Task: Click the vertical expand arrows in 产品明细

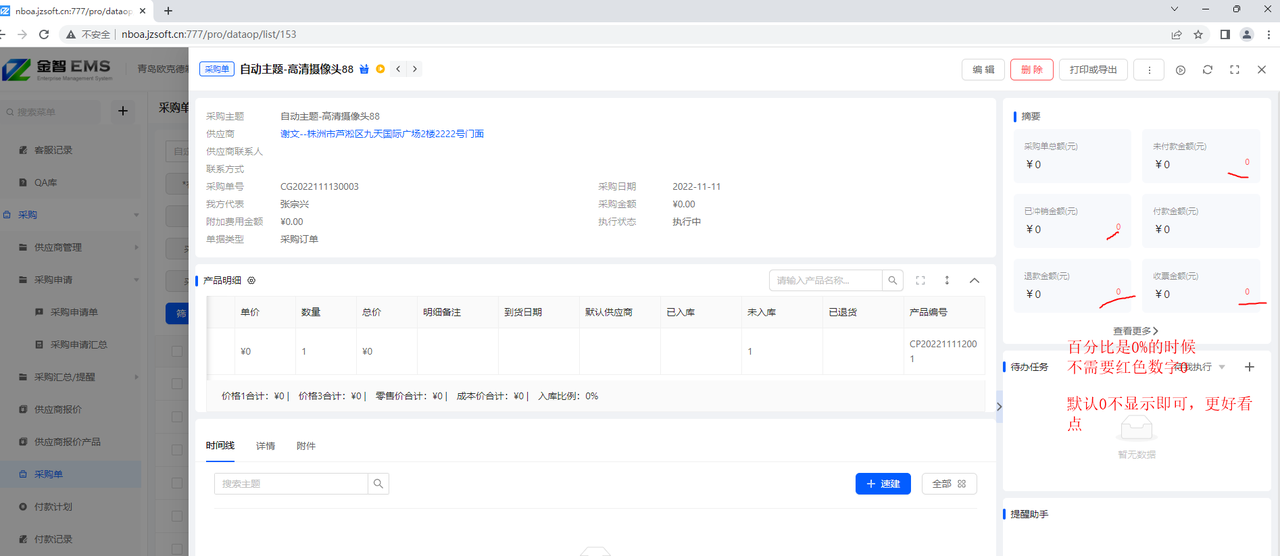Action: pos(947,281)
